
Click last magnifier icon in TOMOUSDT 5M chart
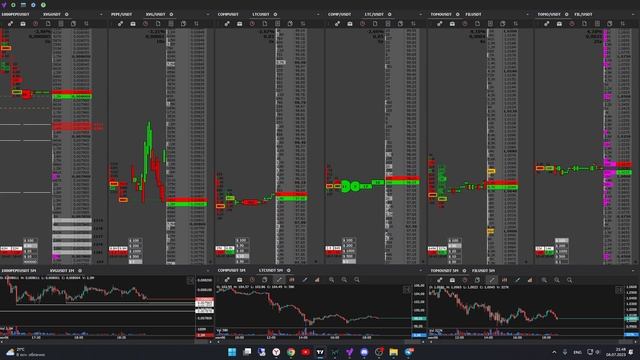569,280
